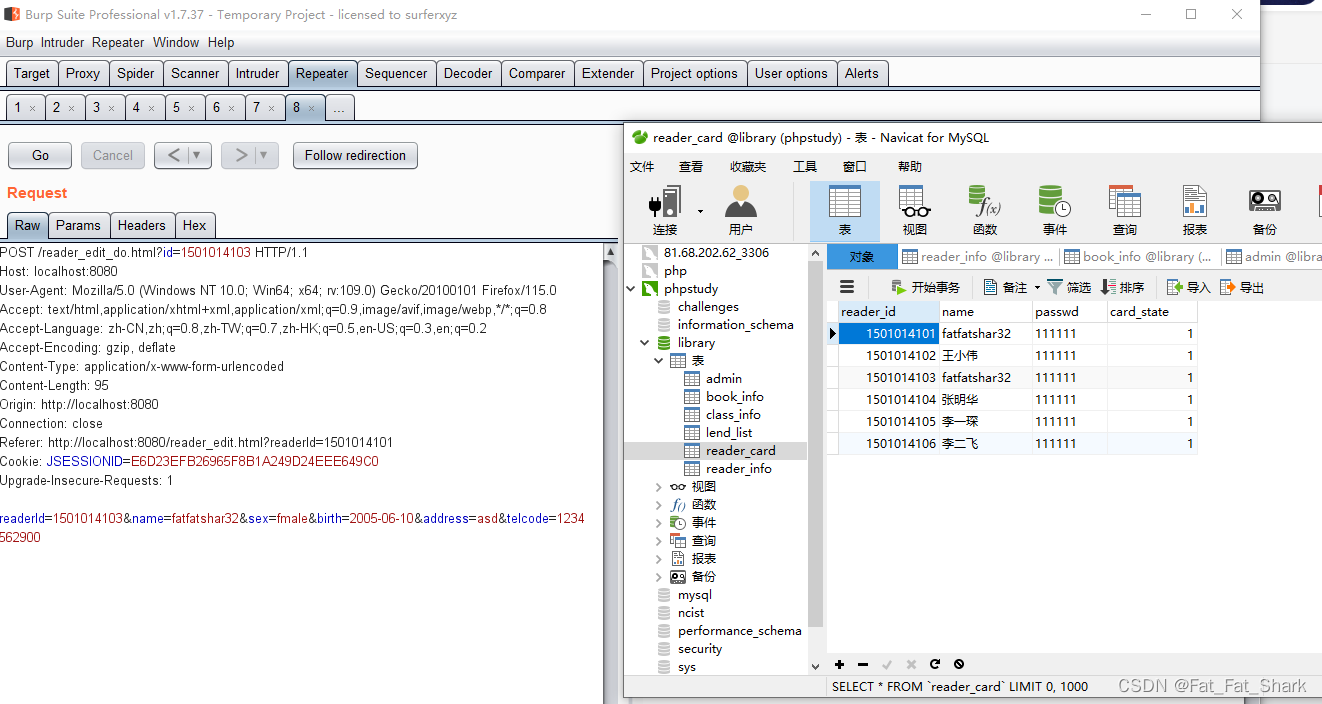The height and width of the screenshot is (704, 1322).
Task: Collapse the phpstudy connection node
Action: point(631,289)
